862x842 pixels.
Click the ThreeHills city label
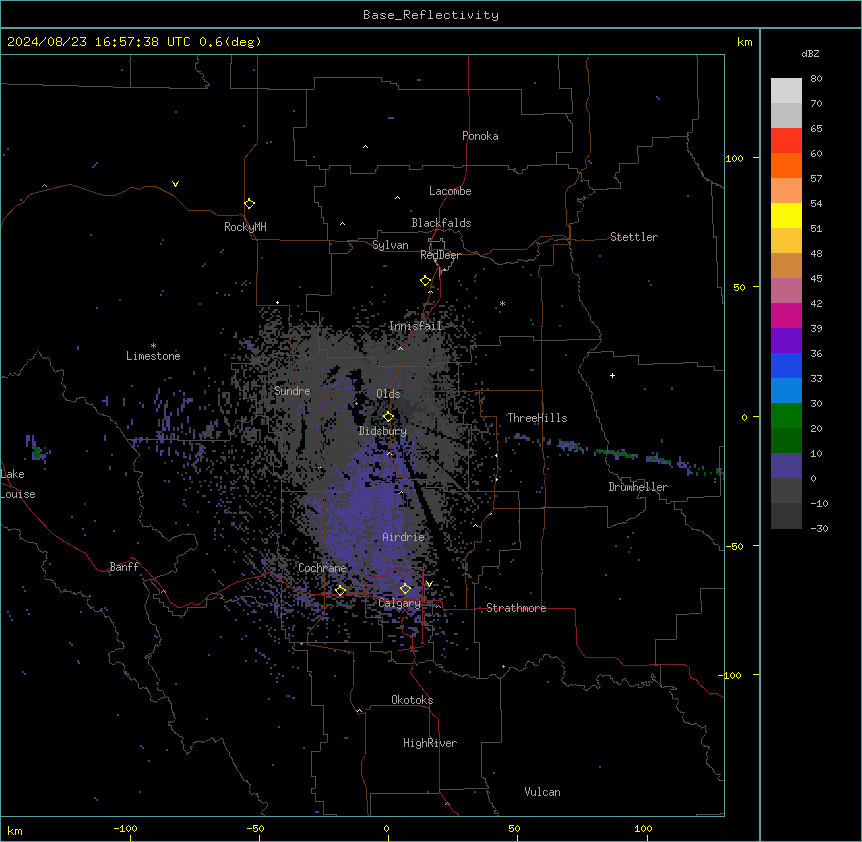pyautogui.click(x=537, y=418)
